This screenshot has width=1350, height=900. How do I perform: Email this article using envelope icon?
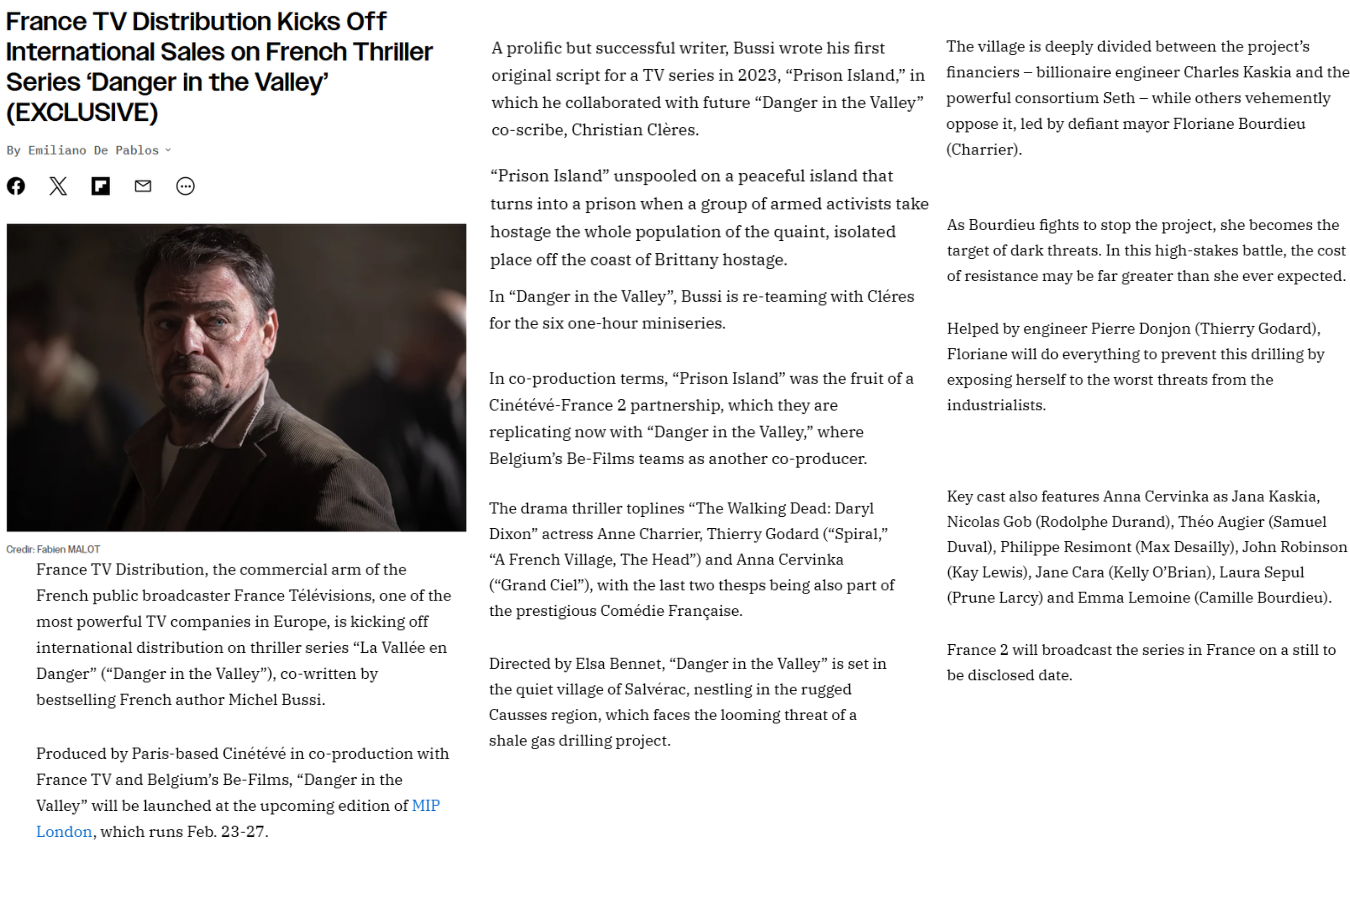coord(143,186)
